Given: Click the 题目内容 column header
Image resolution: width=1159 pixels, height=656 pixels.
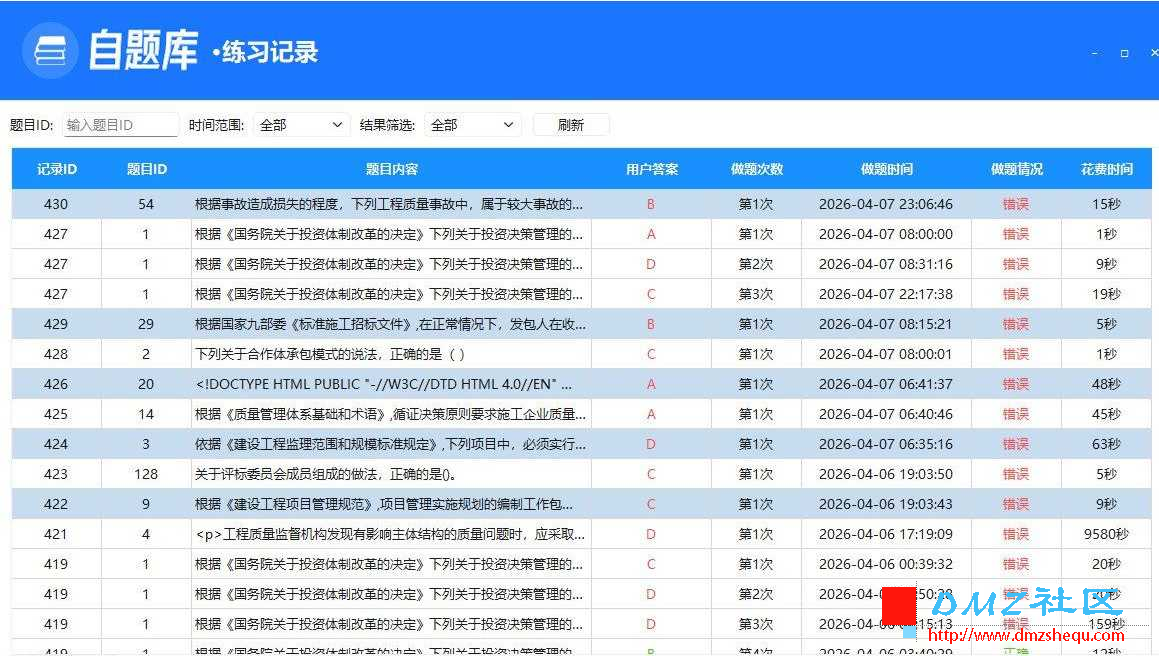Looking at the screenshot, I should [x=392, y=169].
